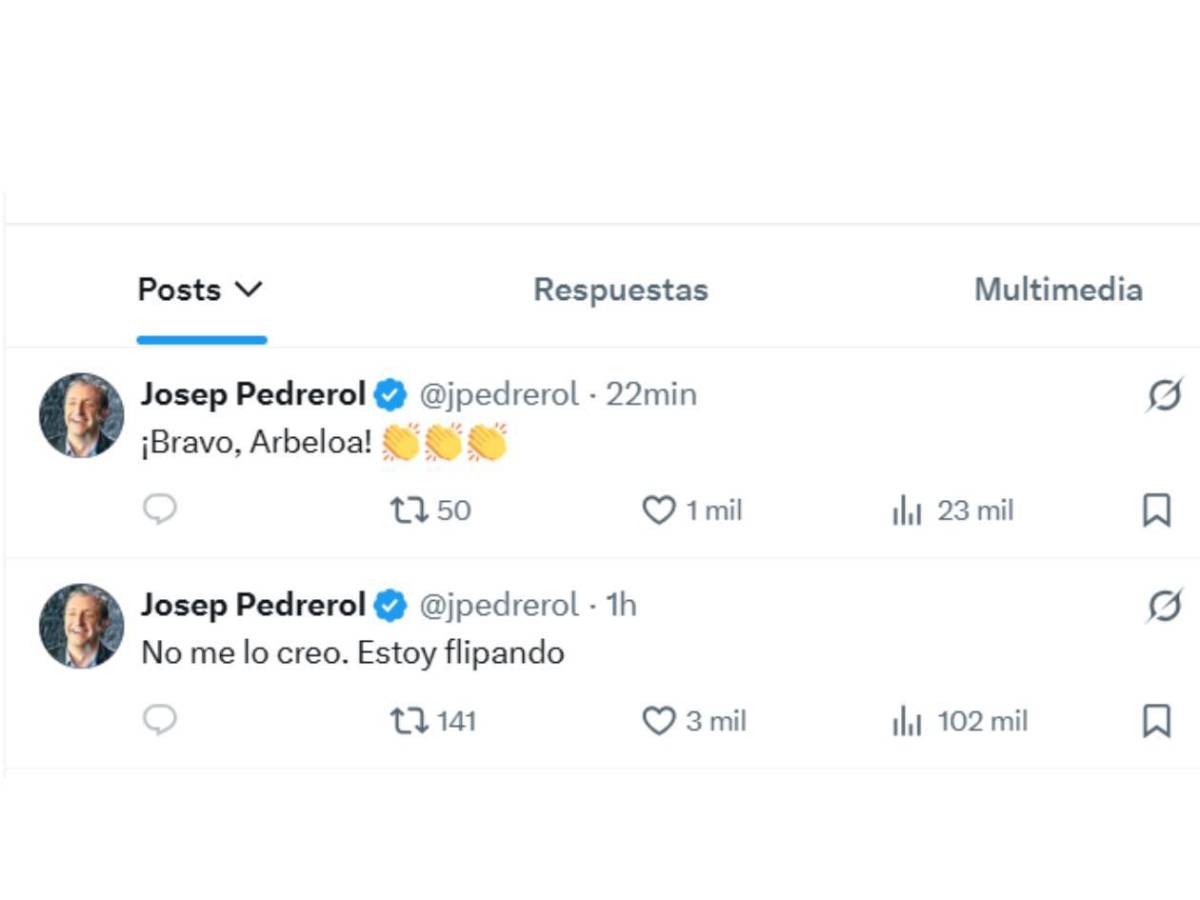Like the ¡Bravo, Arbeloa! tweet

pos(658,510)
